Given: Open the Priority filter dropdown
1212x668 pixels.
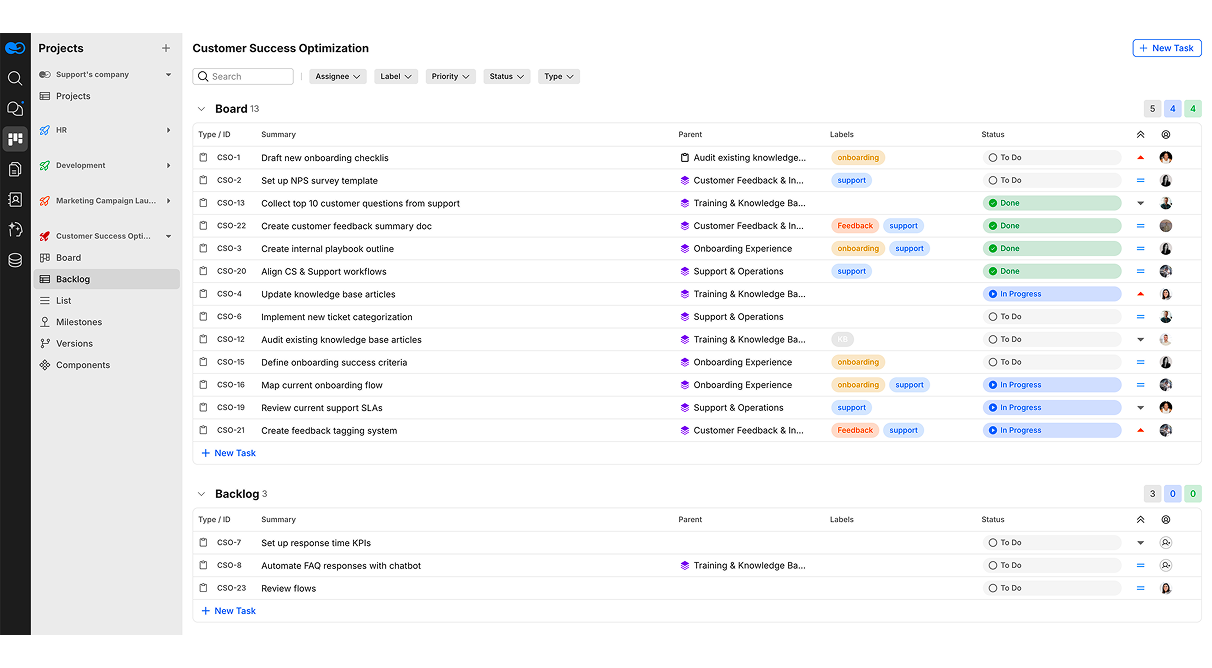Looking at the screenshot, I should tap(450, 77).
